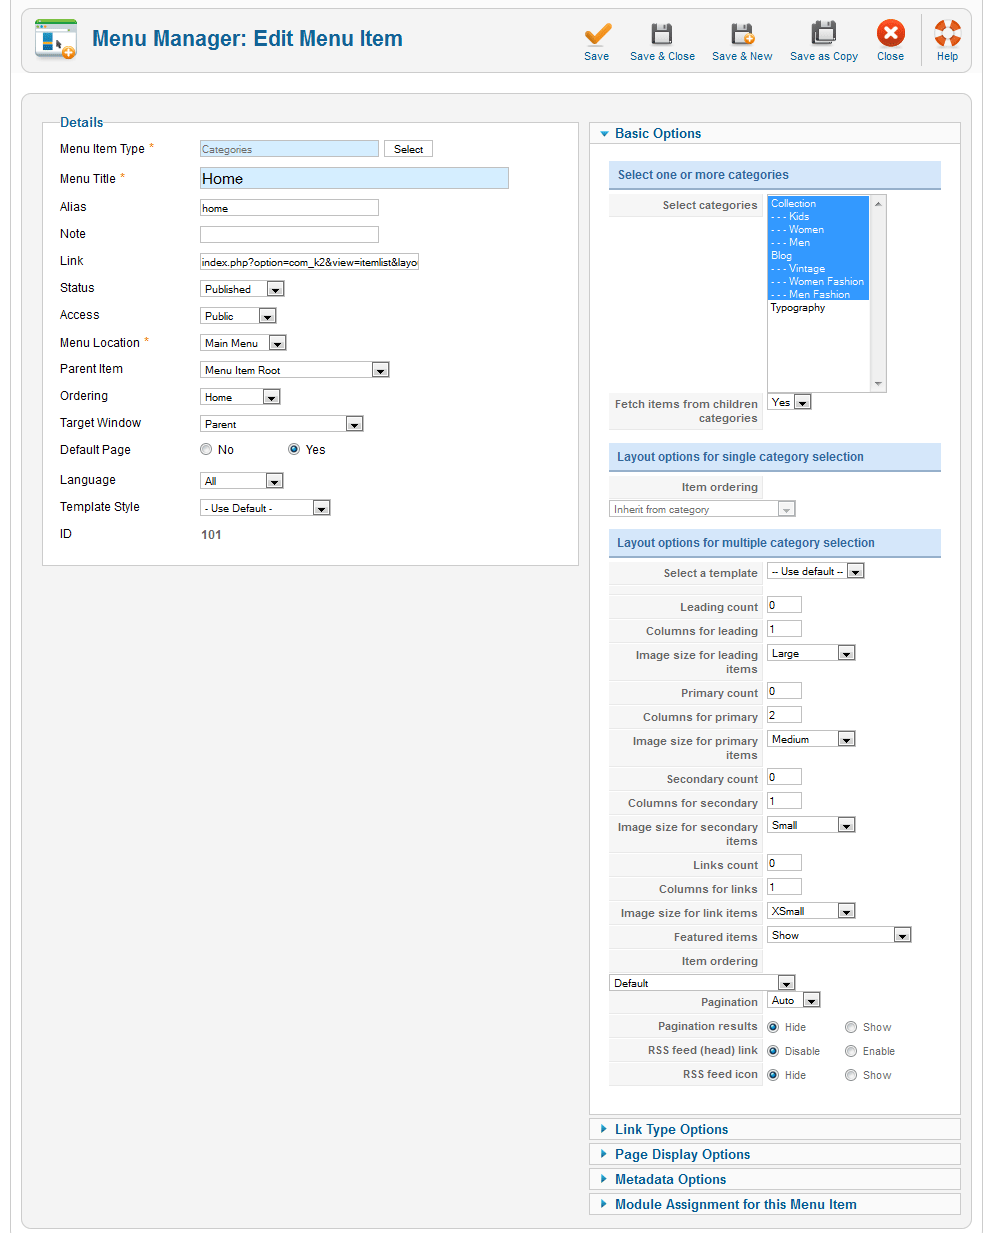Click the Menu Manager header icon
Viewport: 992px width, 1233px height.
click(55, 40)
